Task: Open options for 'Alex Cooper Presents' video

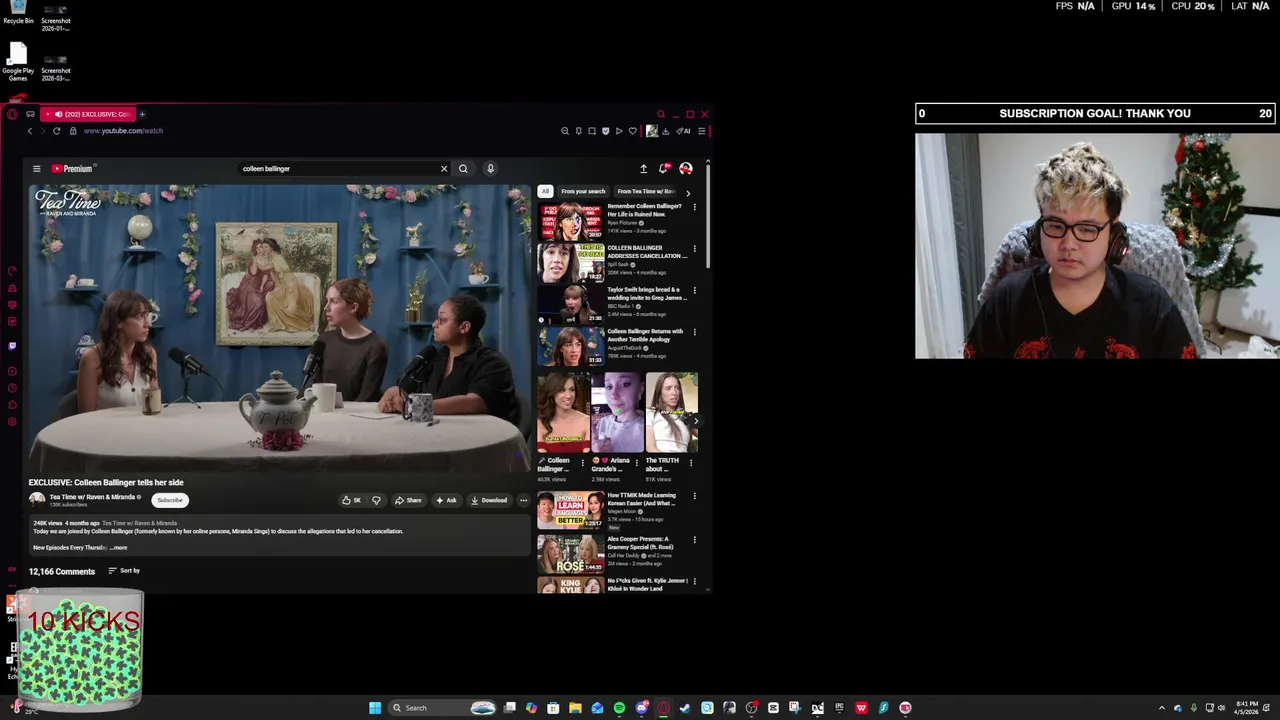Action: tap(694, 540)
